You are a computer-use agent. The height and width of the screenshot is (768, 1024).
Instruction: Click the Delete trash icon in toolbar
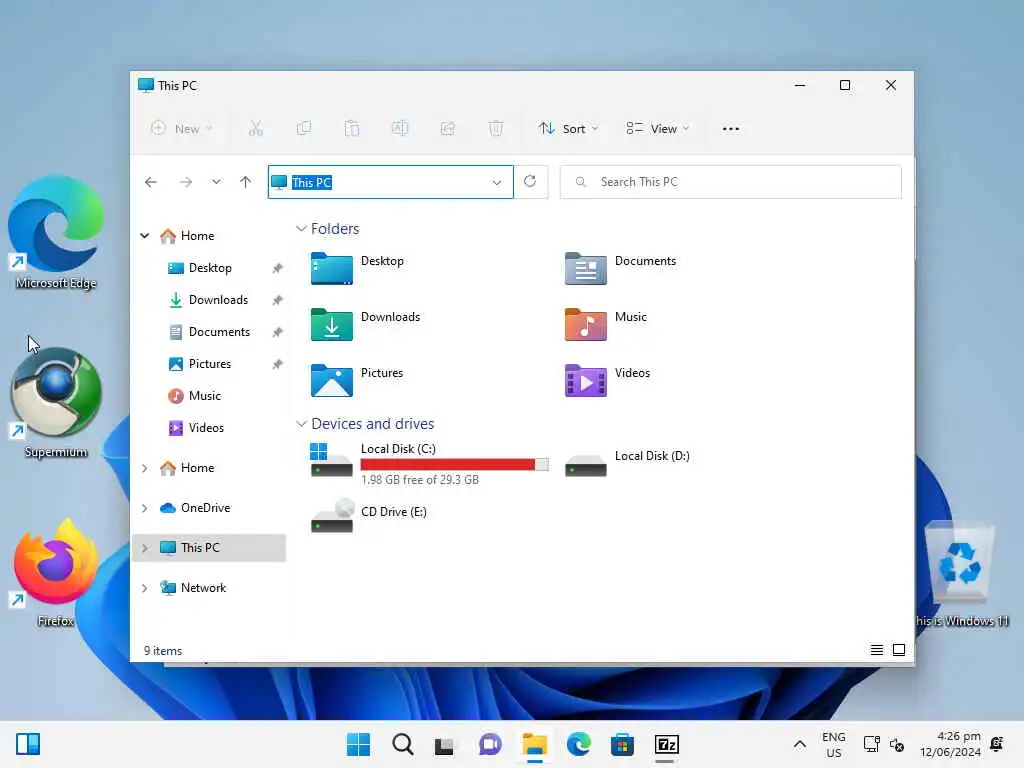pyautogui.click(x=496, y=129)
